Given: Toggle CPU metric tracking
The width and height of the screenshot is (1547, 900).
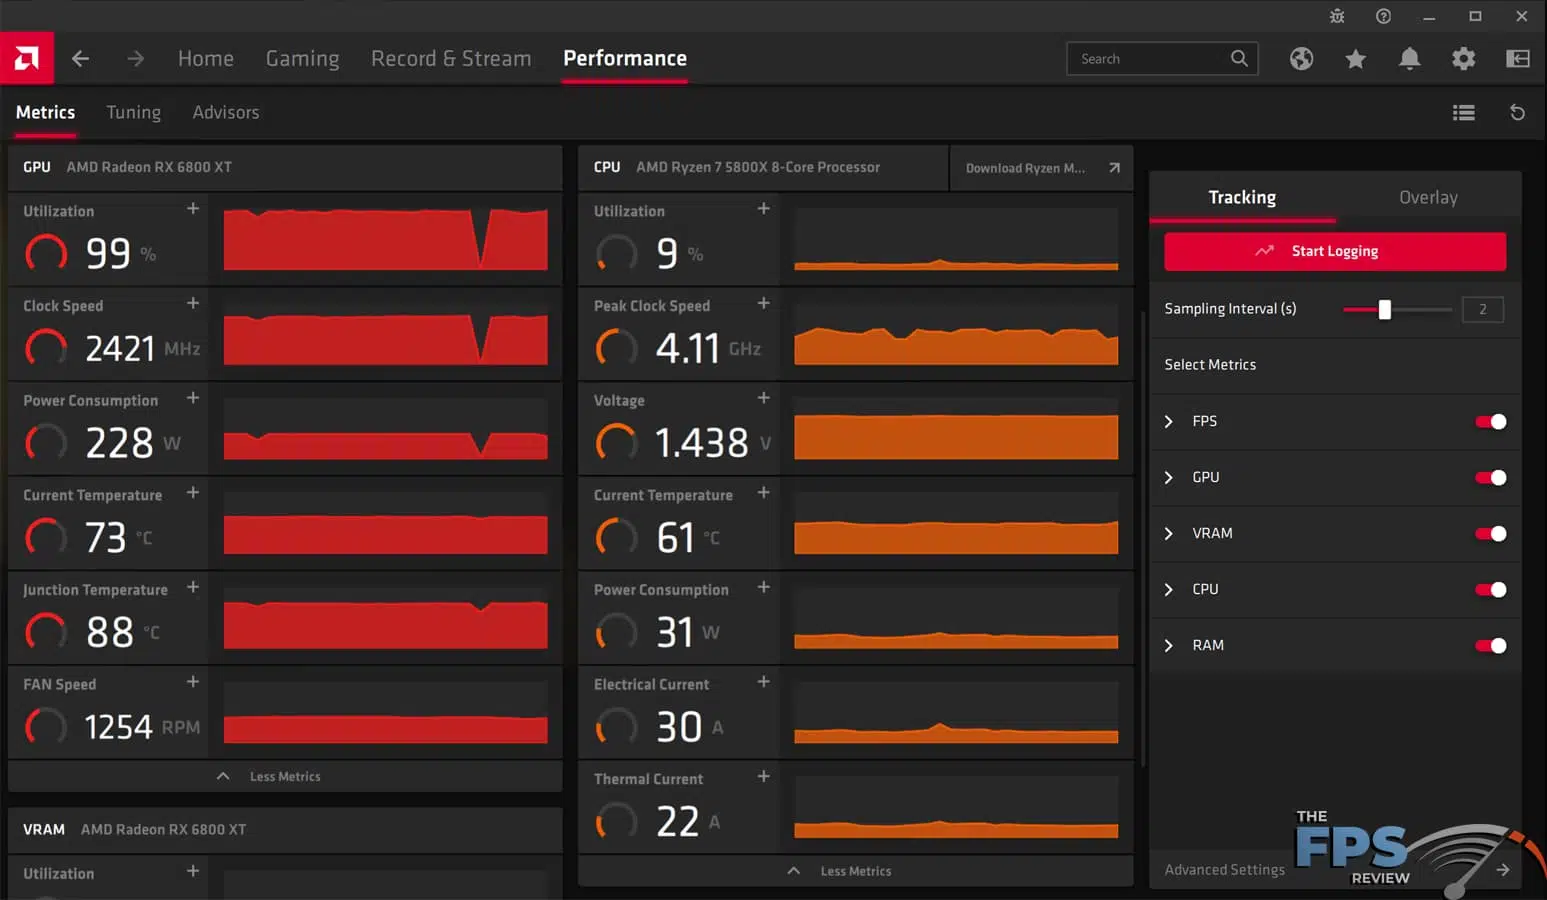Looking at the screenshot, I should [x=1490, y=590].
